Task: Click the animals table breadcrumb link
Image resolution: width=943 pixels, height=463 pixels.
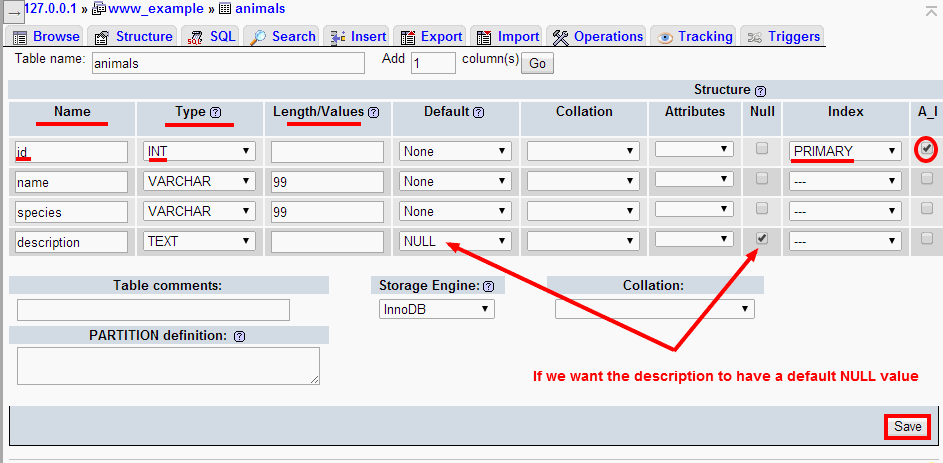Action: click(260, 8)
